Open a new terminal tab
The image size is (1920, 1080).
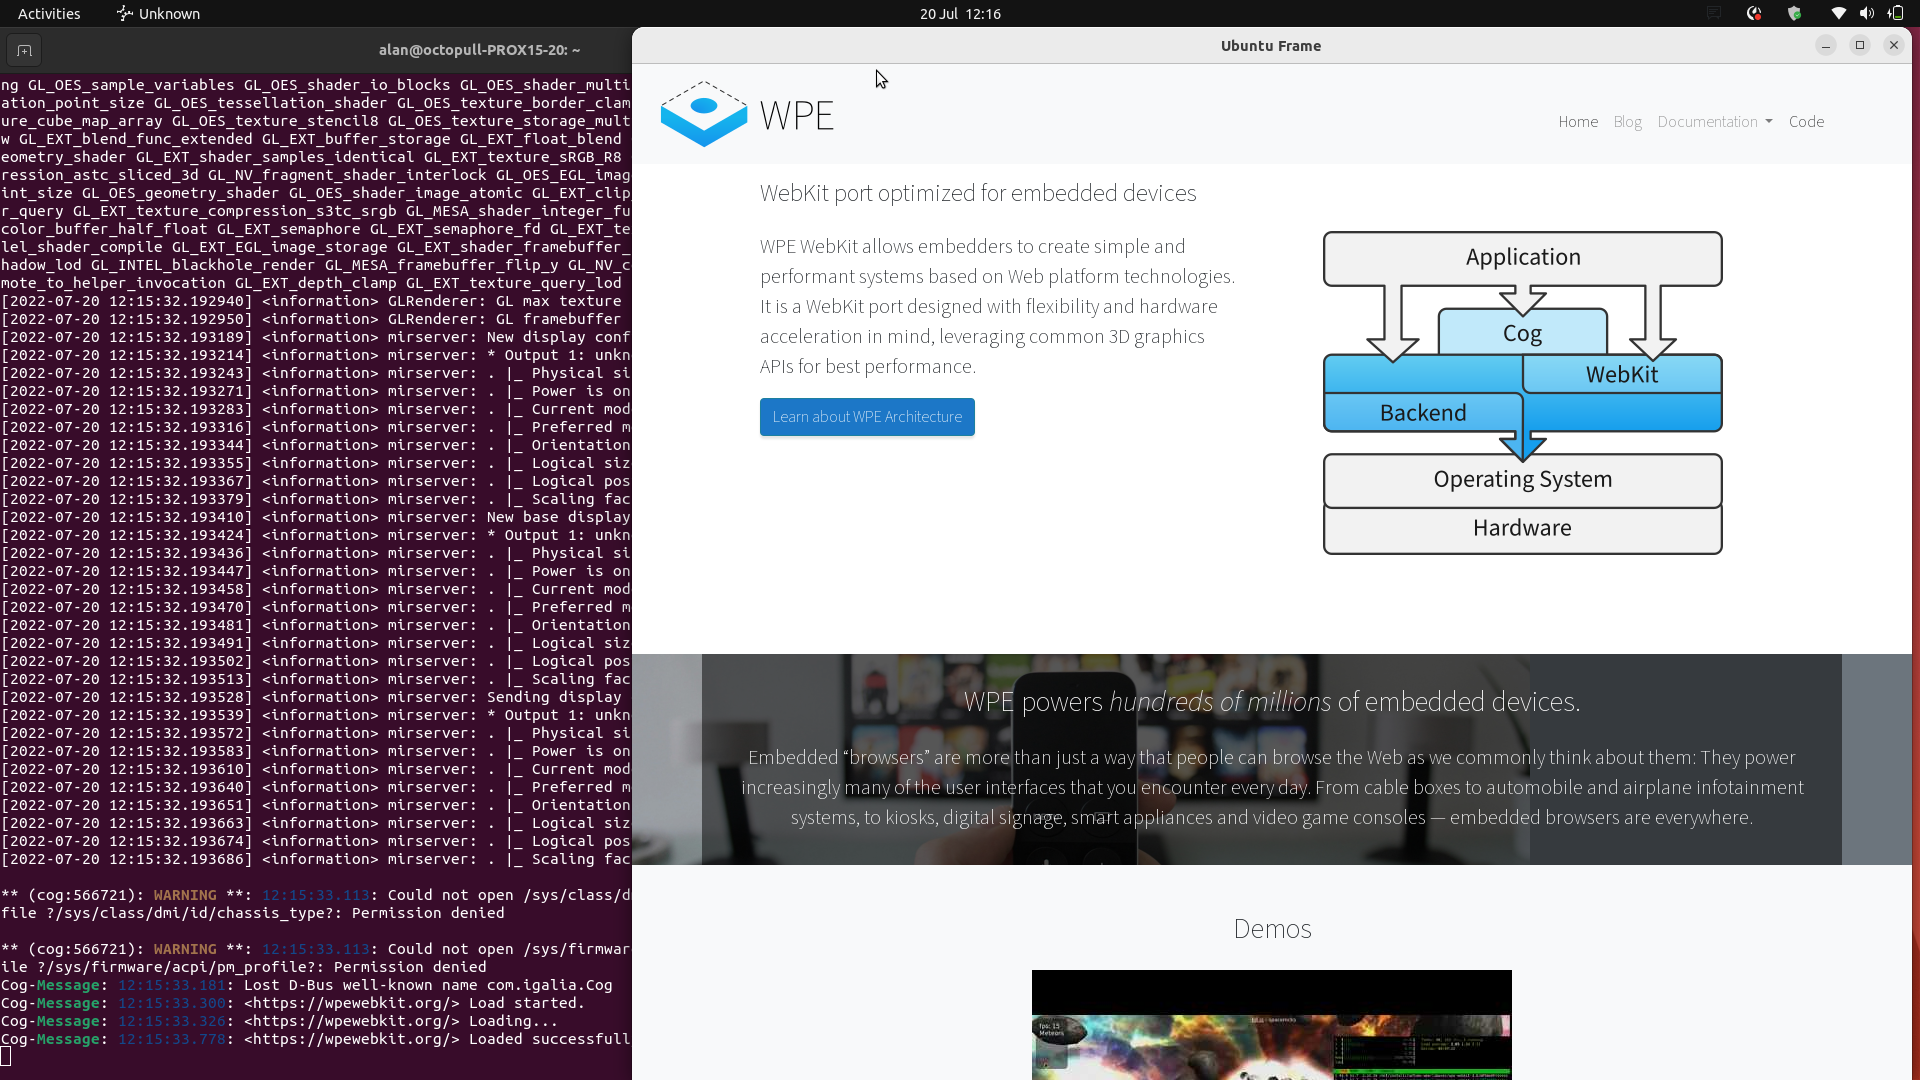(23, 50)
